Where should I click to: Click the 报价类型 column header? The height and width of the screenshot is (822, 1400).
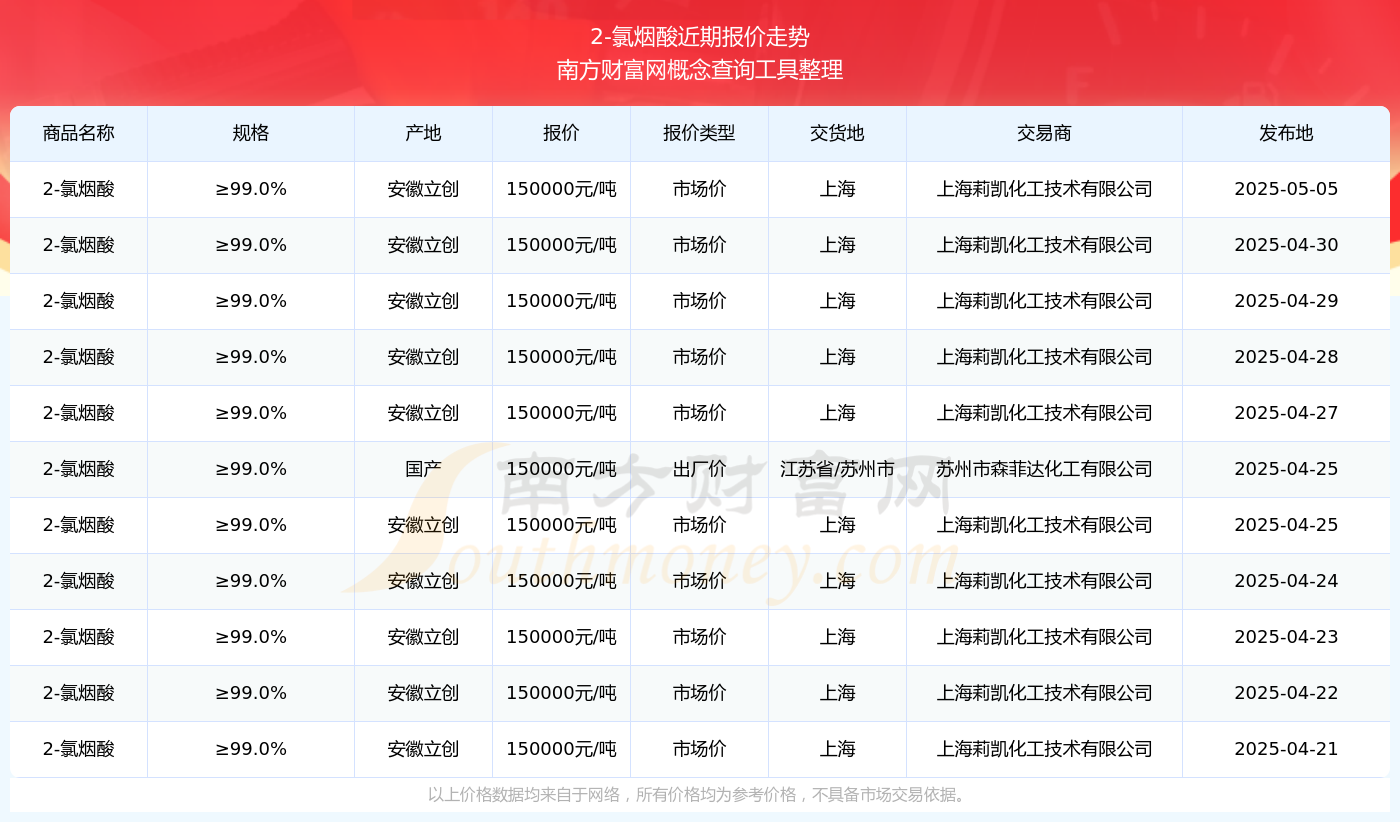[699, 133]
